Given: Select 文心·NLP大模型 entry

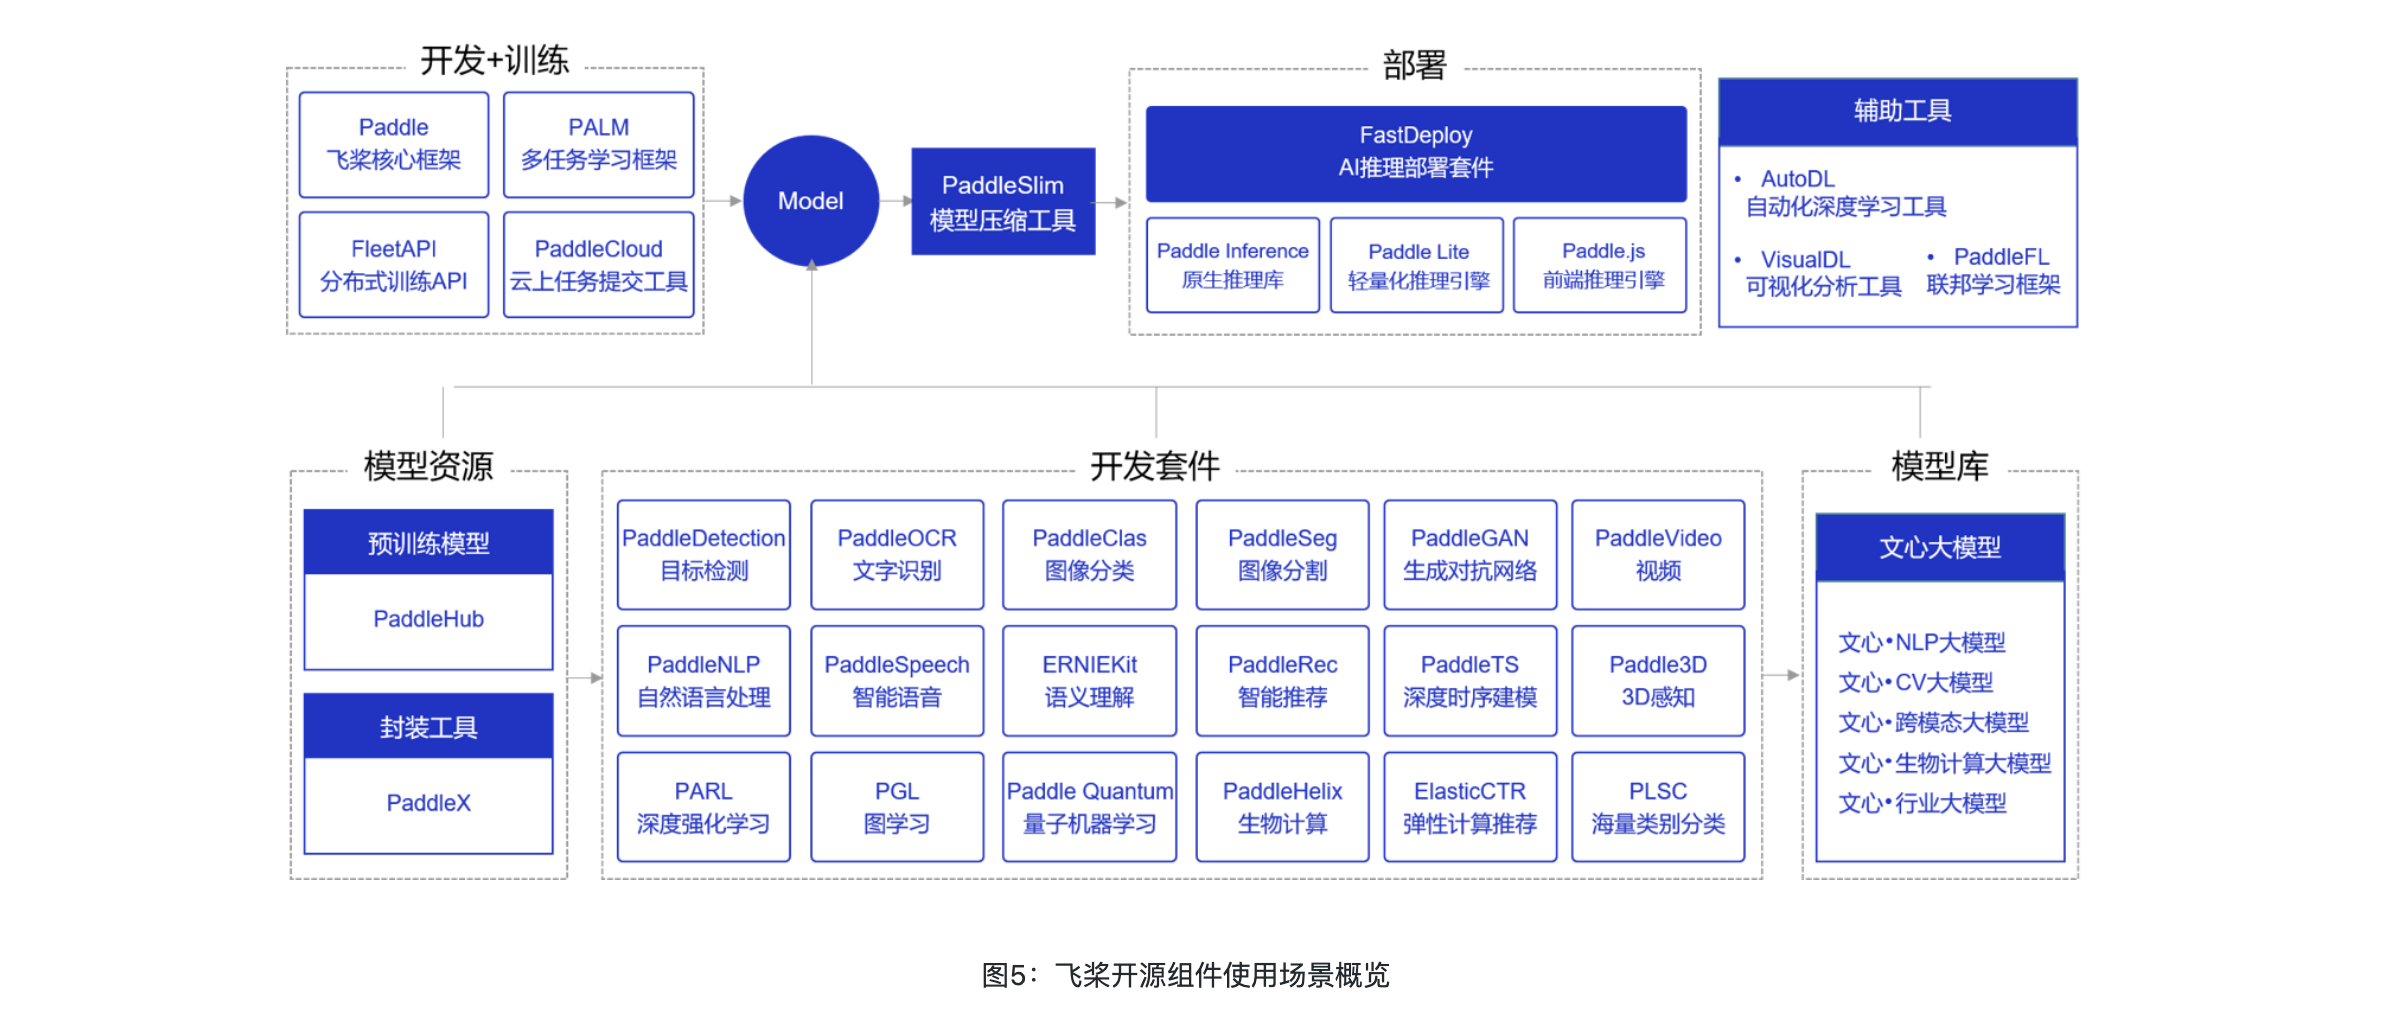Looking at the screenshot, I should coord(1922,642).
